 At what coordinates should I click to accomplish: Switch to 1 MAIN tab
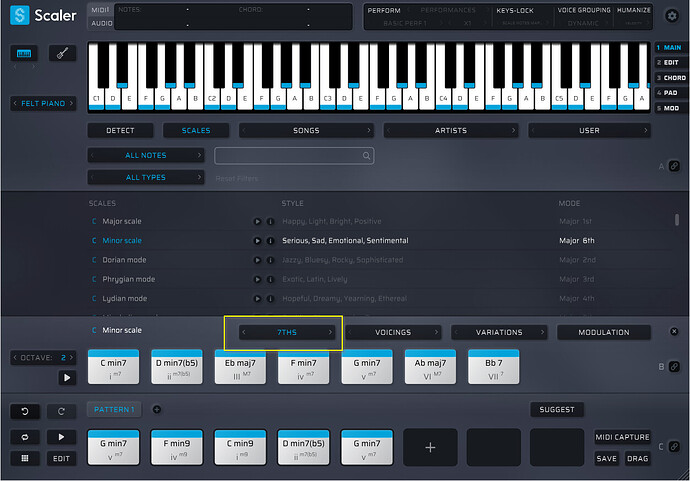(671, 48)
